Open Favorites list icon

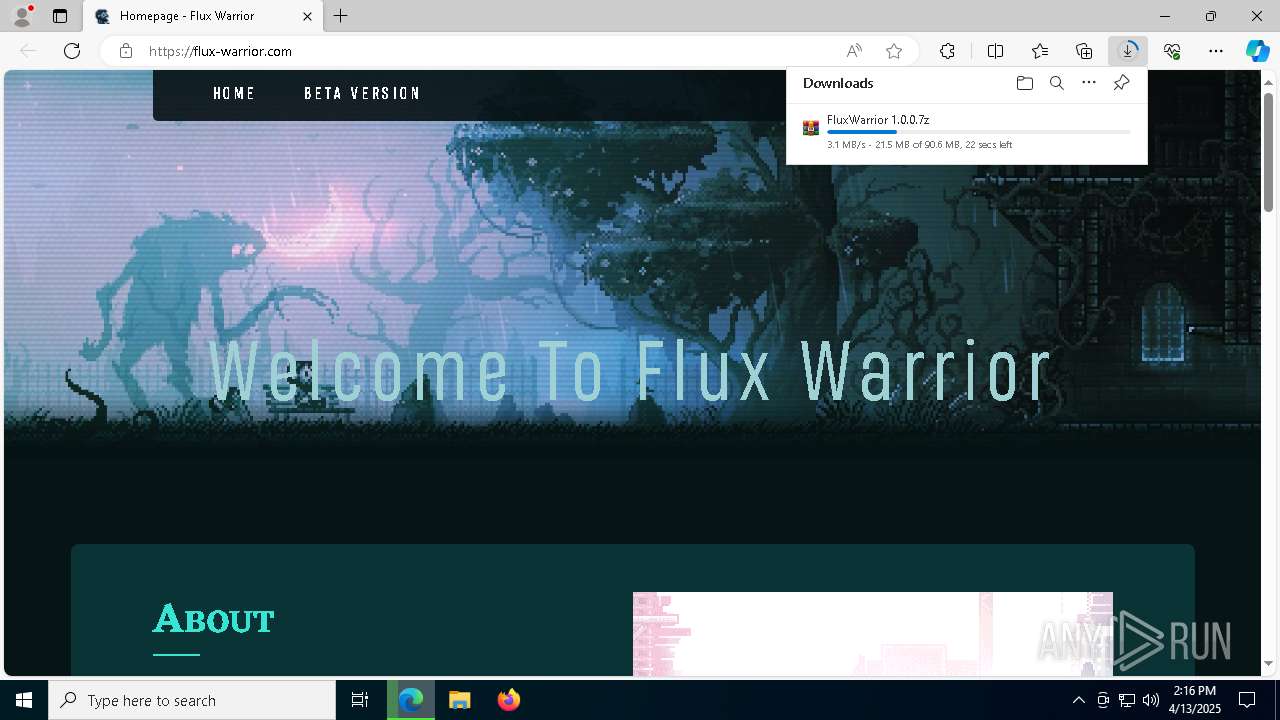click(x=1040, y=51)
